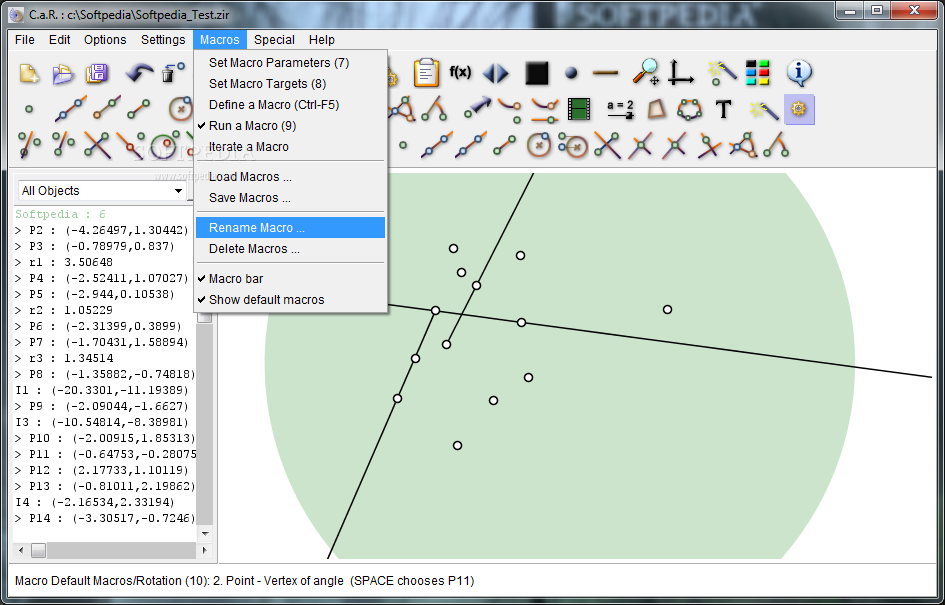Open the clipboard comment icon
The image size is (945, 605).
(426, 73)
